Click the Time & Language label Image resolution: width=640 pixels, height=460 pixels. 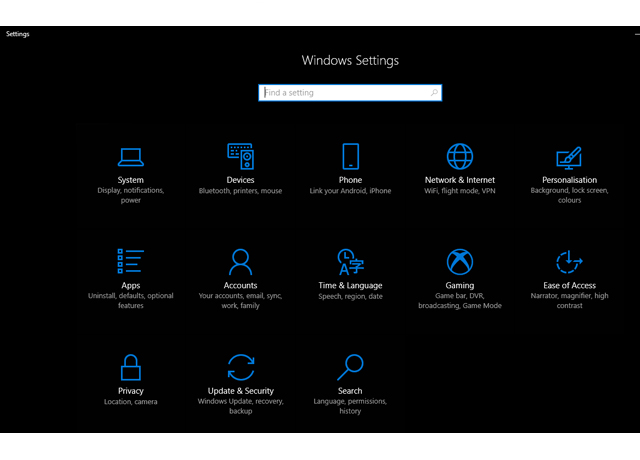[350, 285]
